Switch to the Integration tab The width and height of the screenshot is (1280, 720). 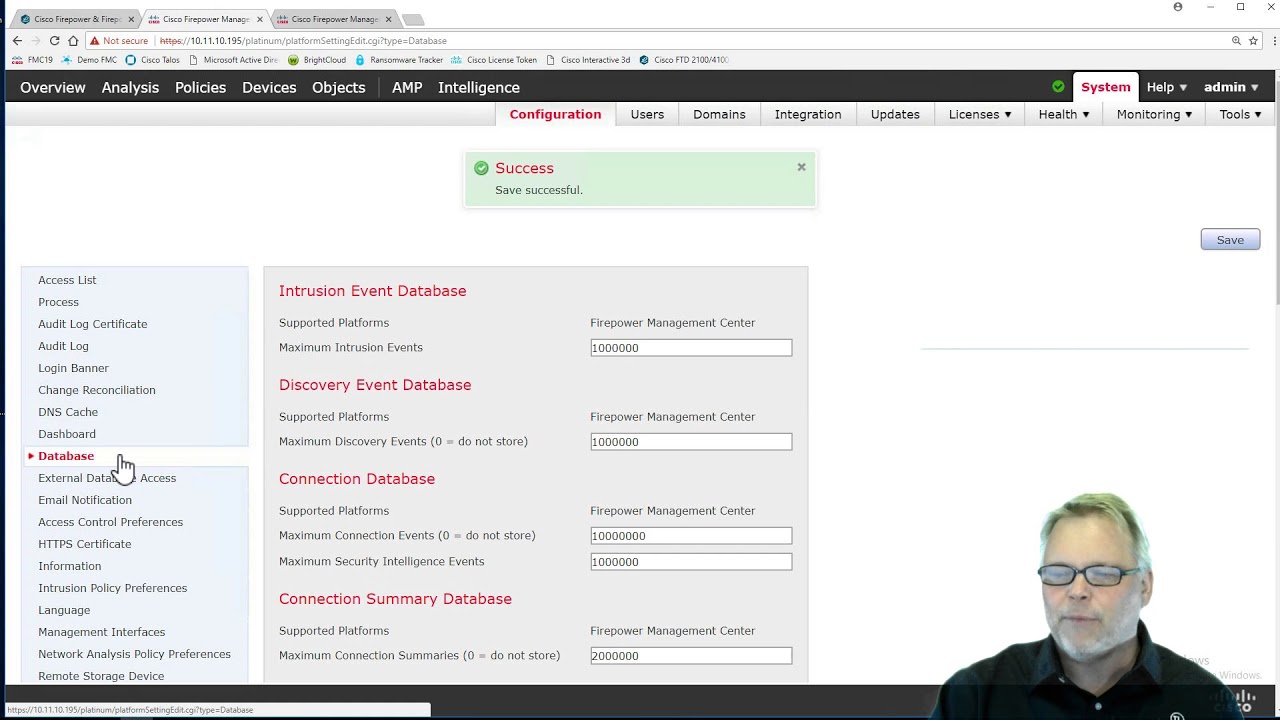click(x=808, y=114)
